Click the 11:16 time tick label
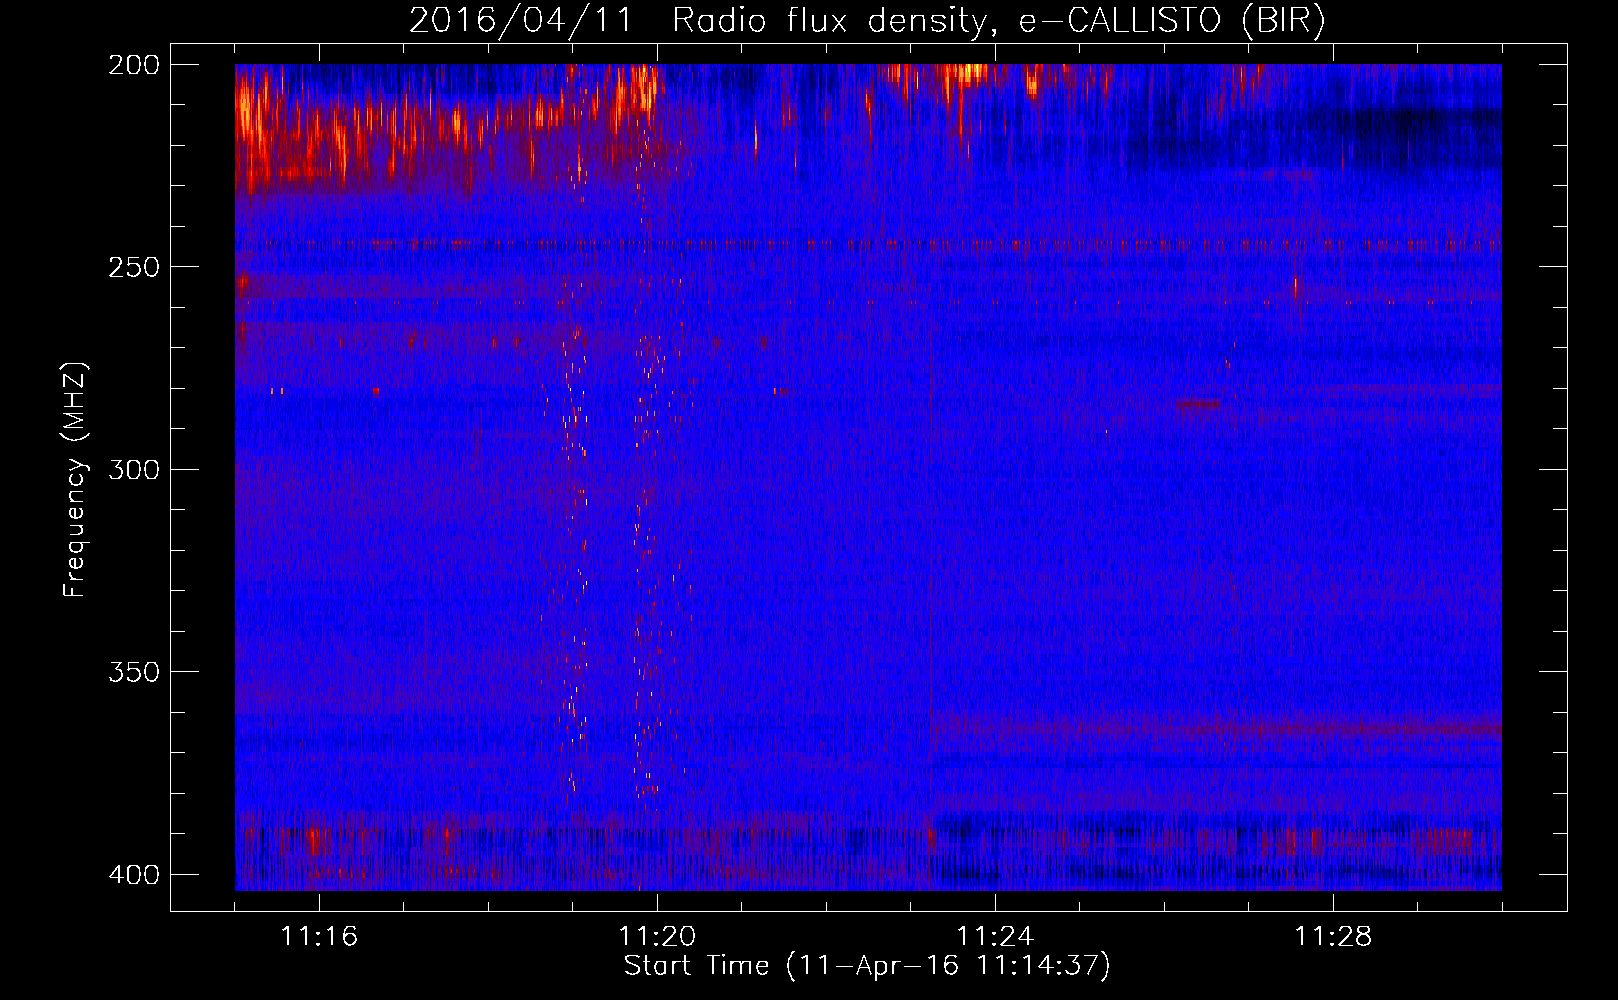Screen dimensions: 1618x1000 [319, 936]
